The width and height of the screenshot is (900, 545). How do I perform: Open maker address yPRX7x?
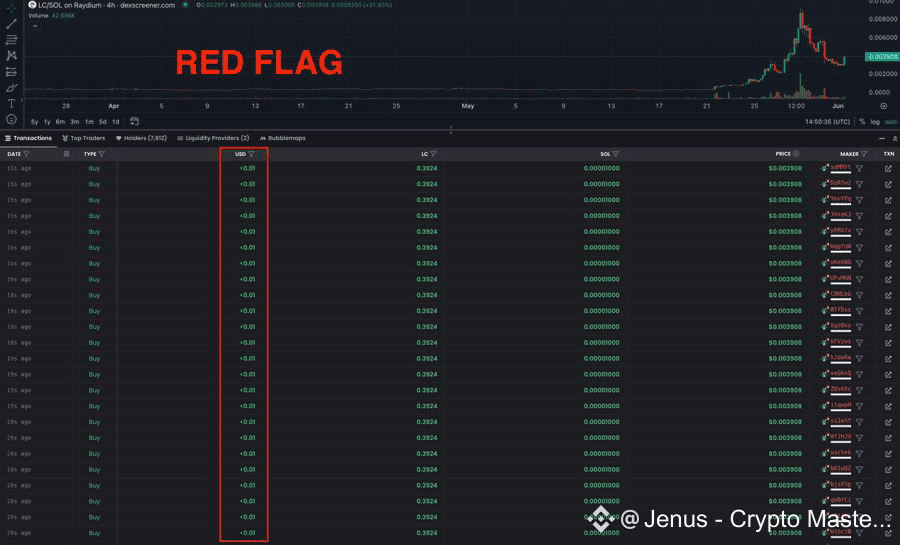(840, 231)
